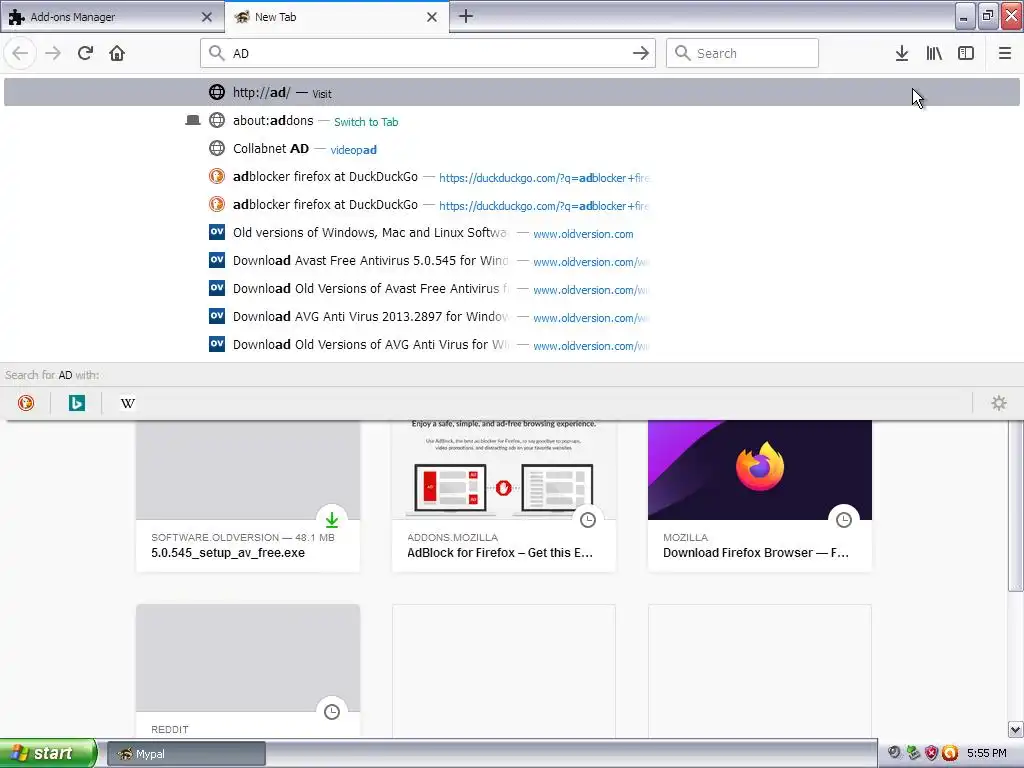Image resolution: width=1024 pixels, height=768 pixels.
Task: Click the www.oldversion.com URL link
Action: 583,234
